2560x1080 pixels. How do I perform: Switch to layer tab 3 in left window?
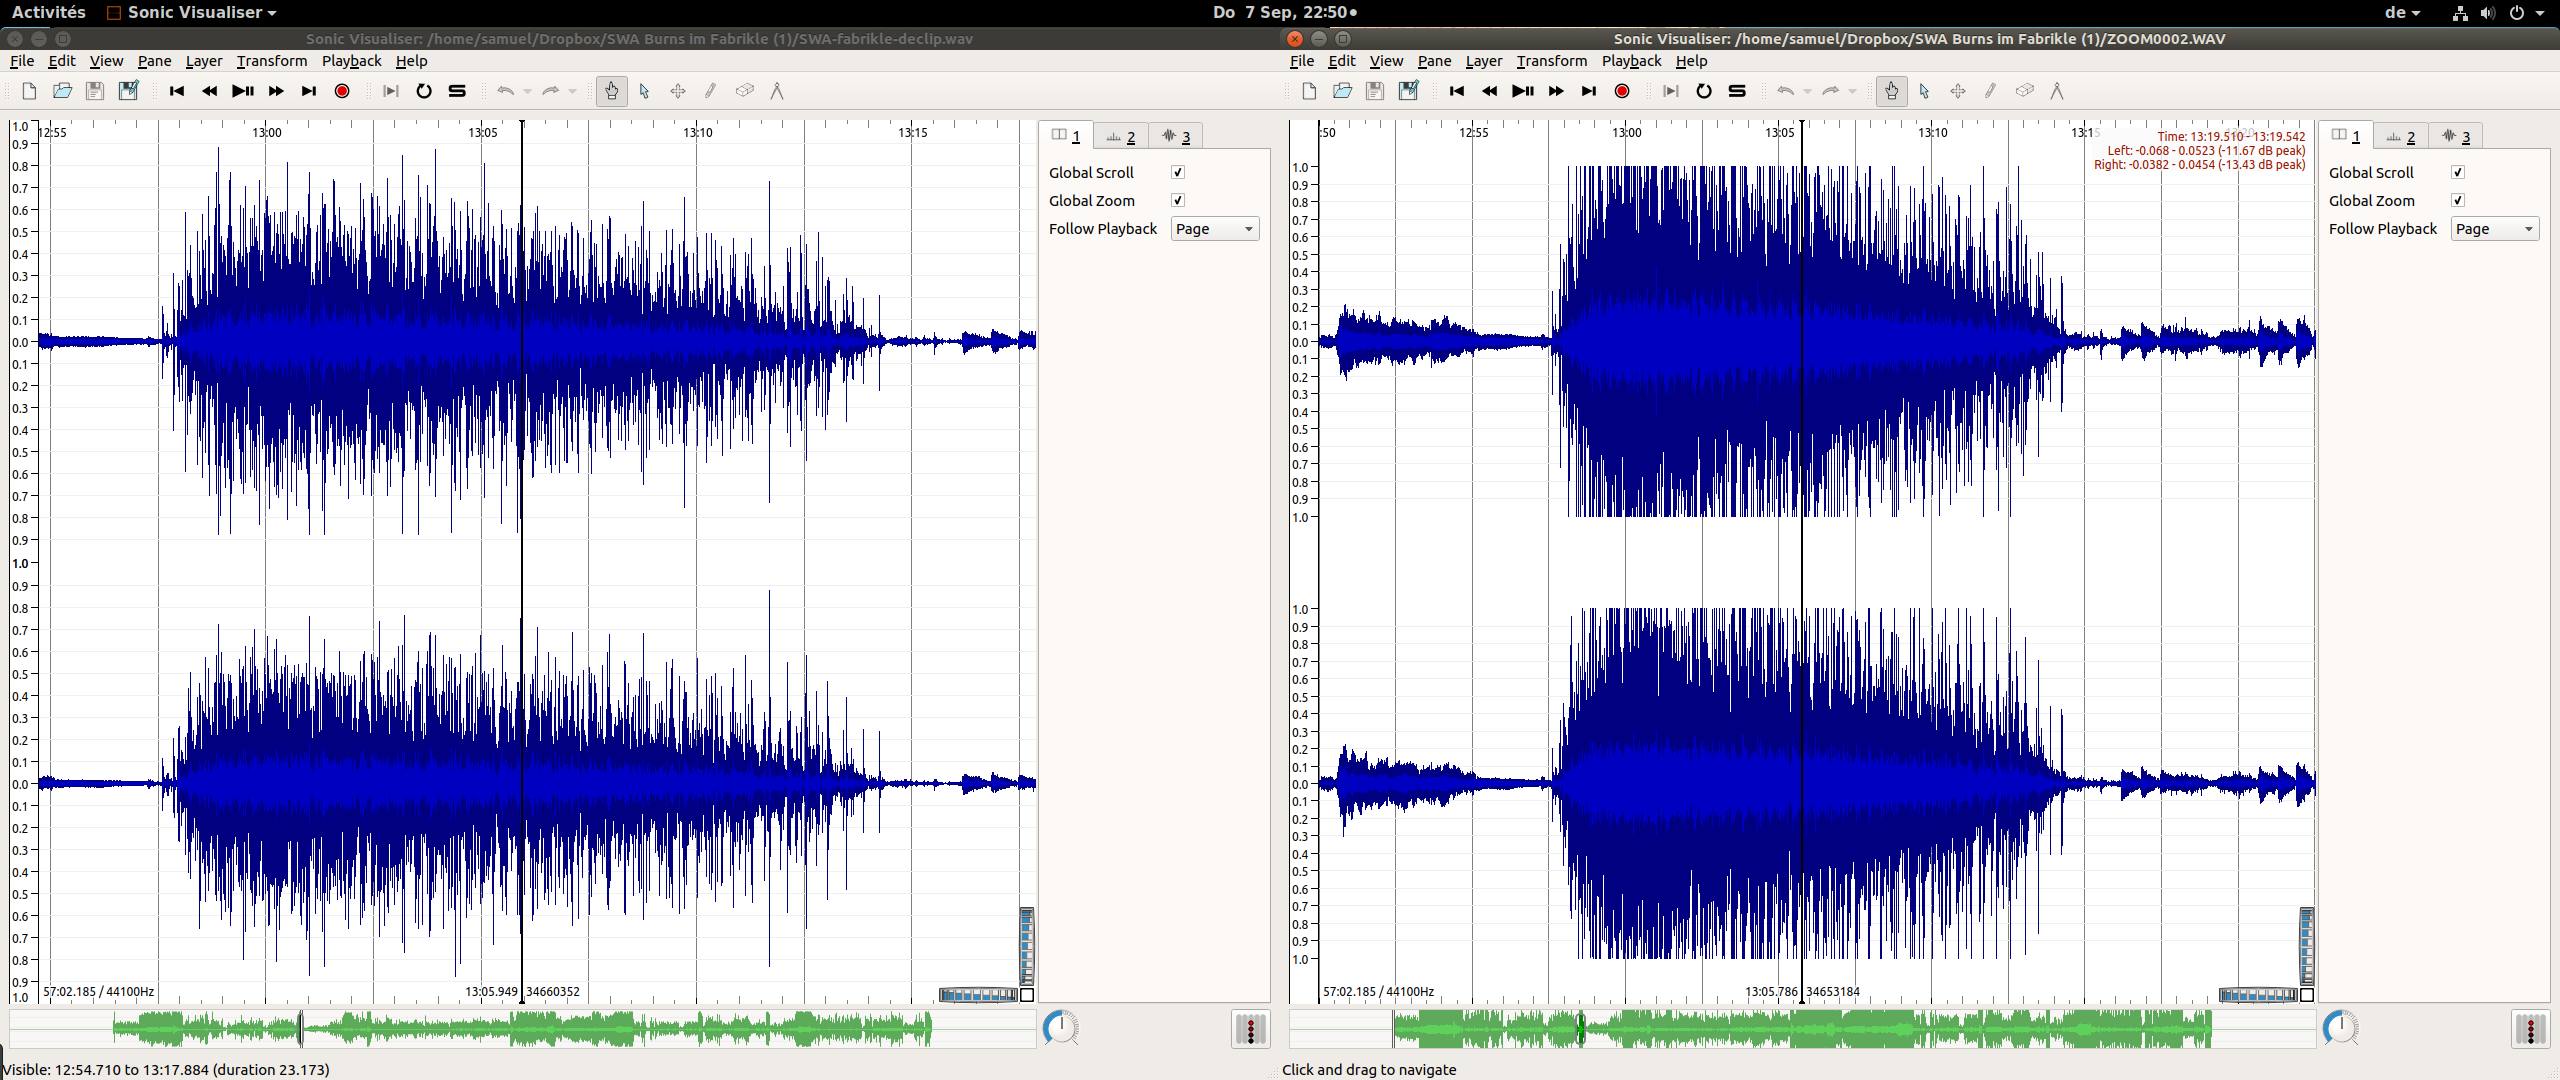1175,136
